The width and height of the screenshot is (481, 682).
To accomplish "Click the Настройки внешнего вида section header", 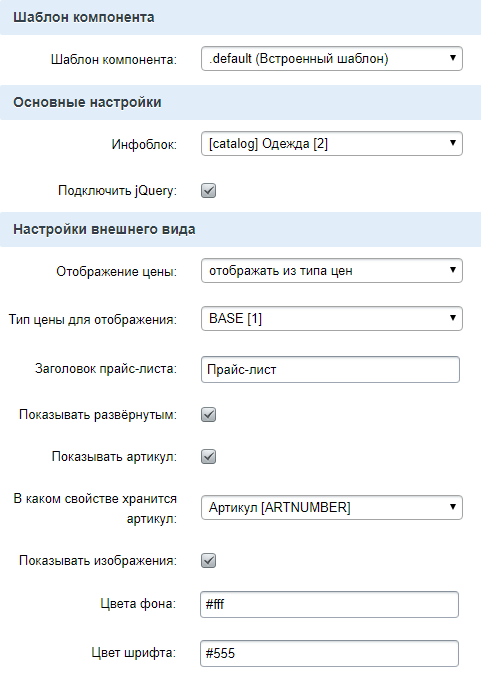I will [x=240, y=230].
